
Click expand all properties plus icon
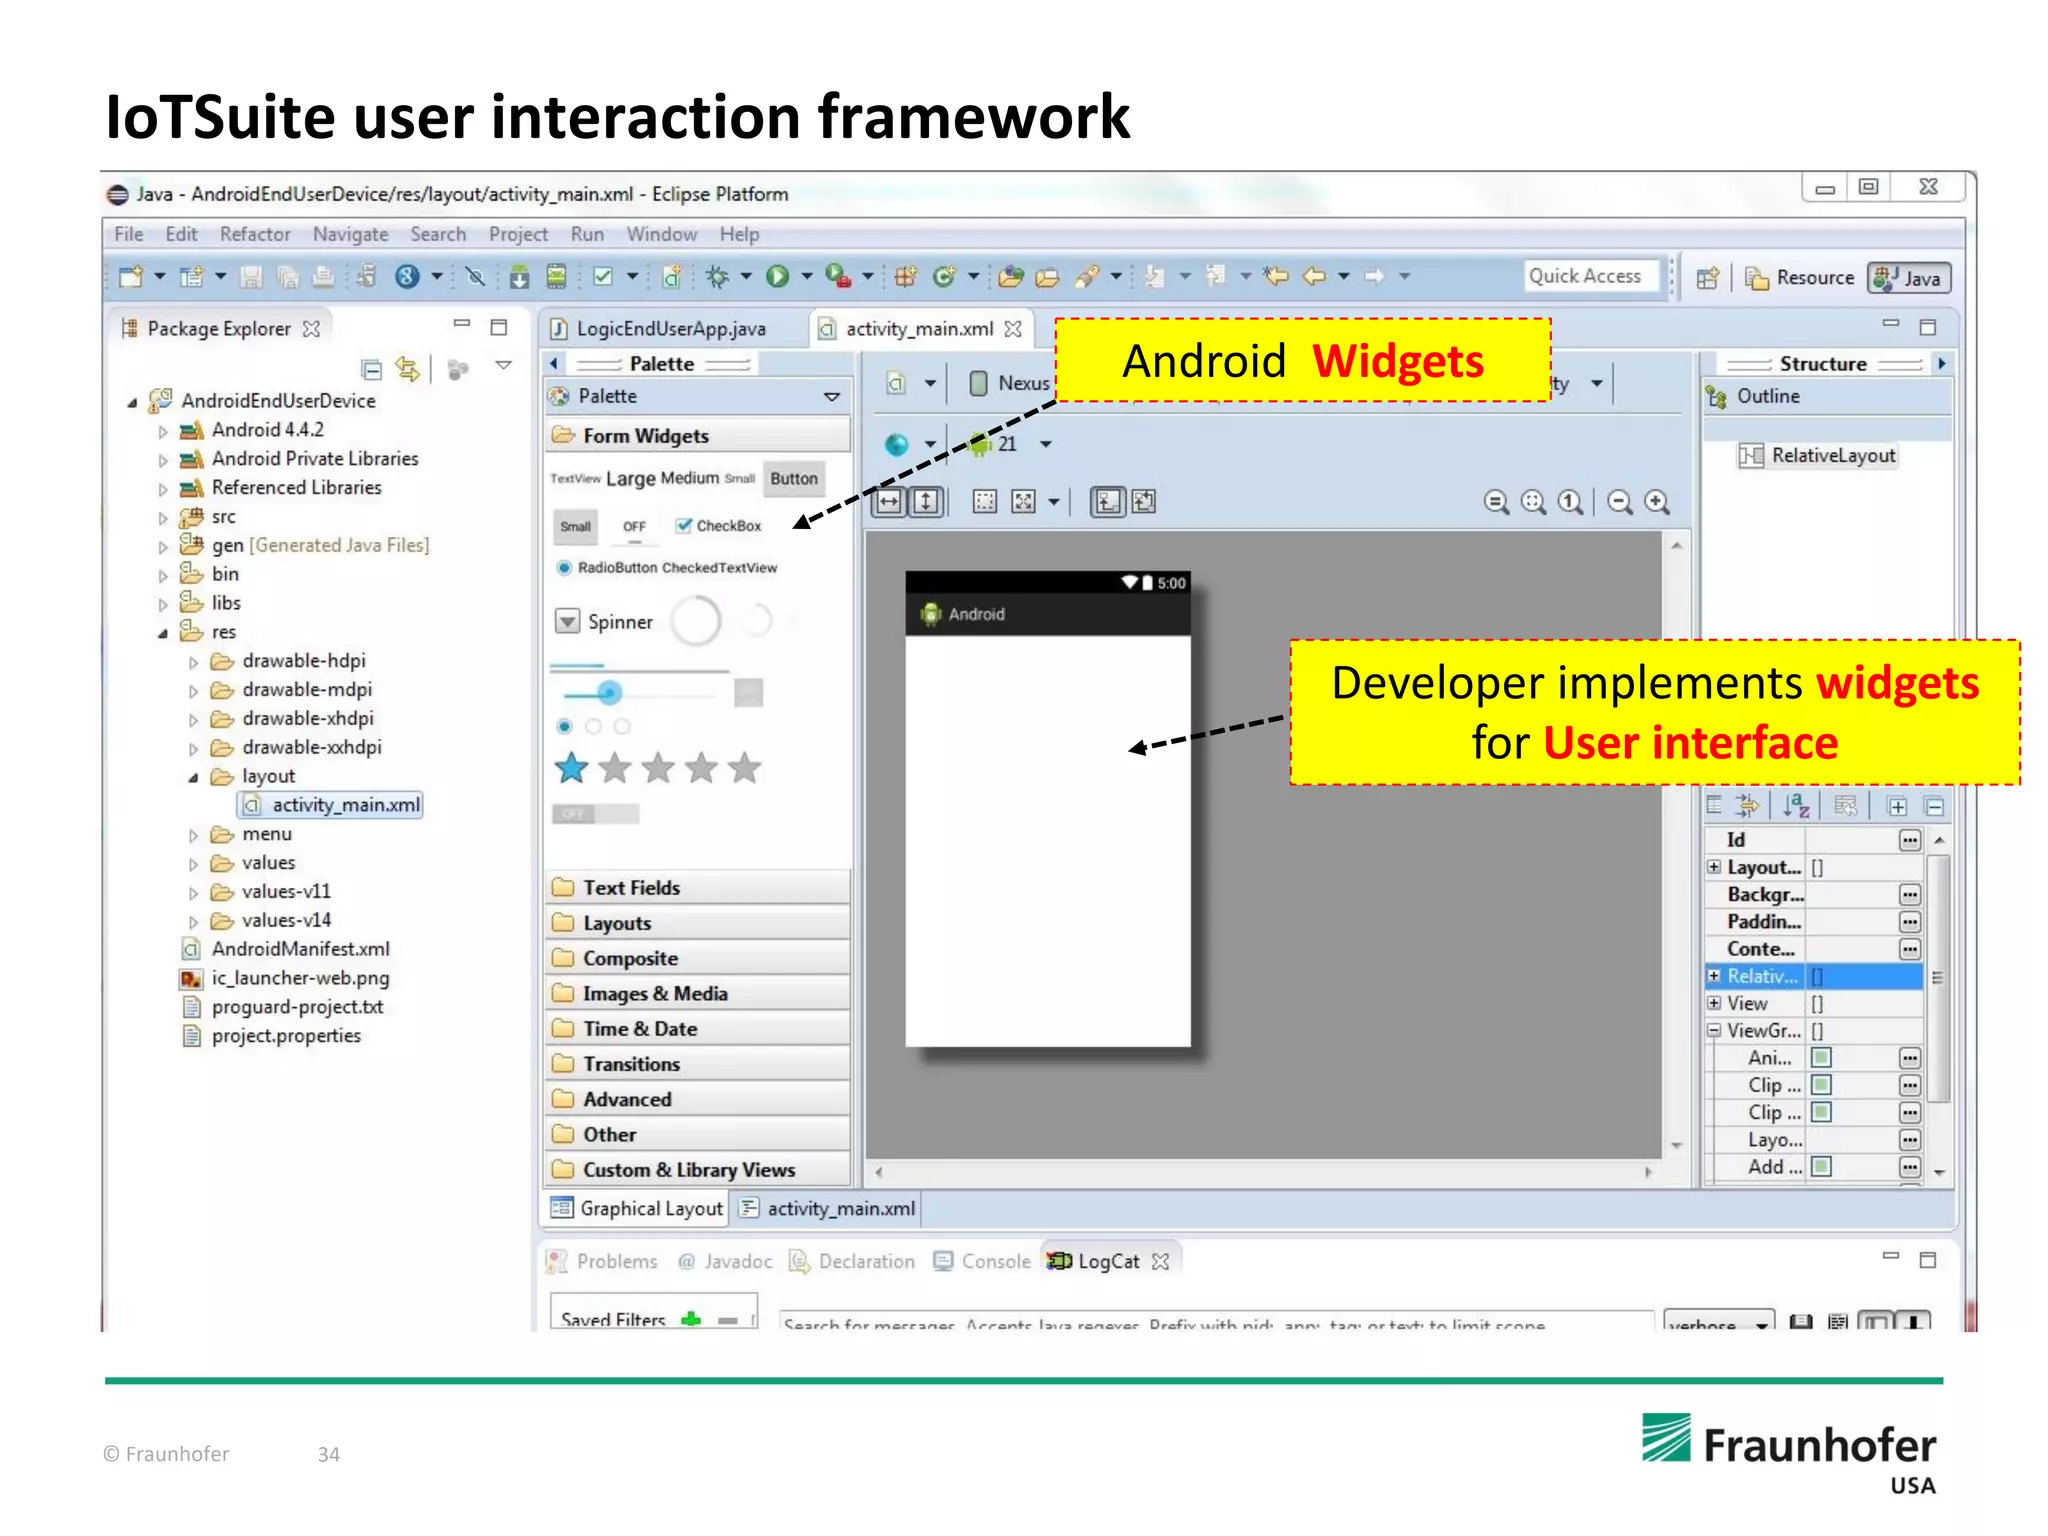click(1897, 807)
